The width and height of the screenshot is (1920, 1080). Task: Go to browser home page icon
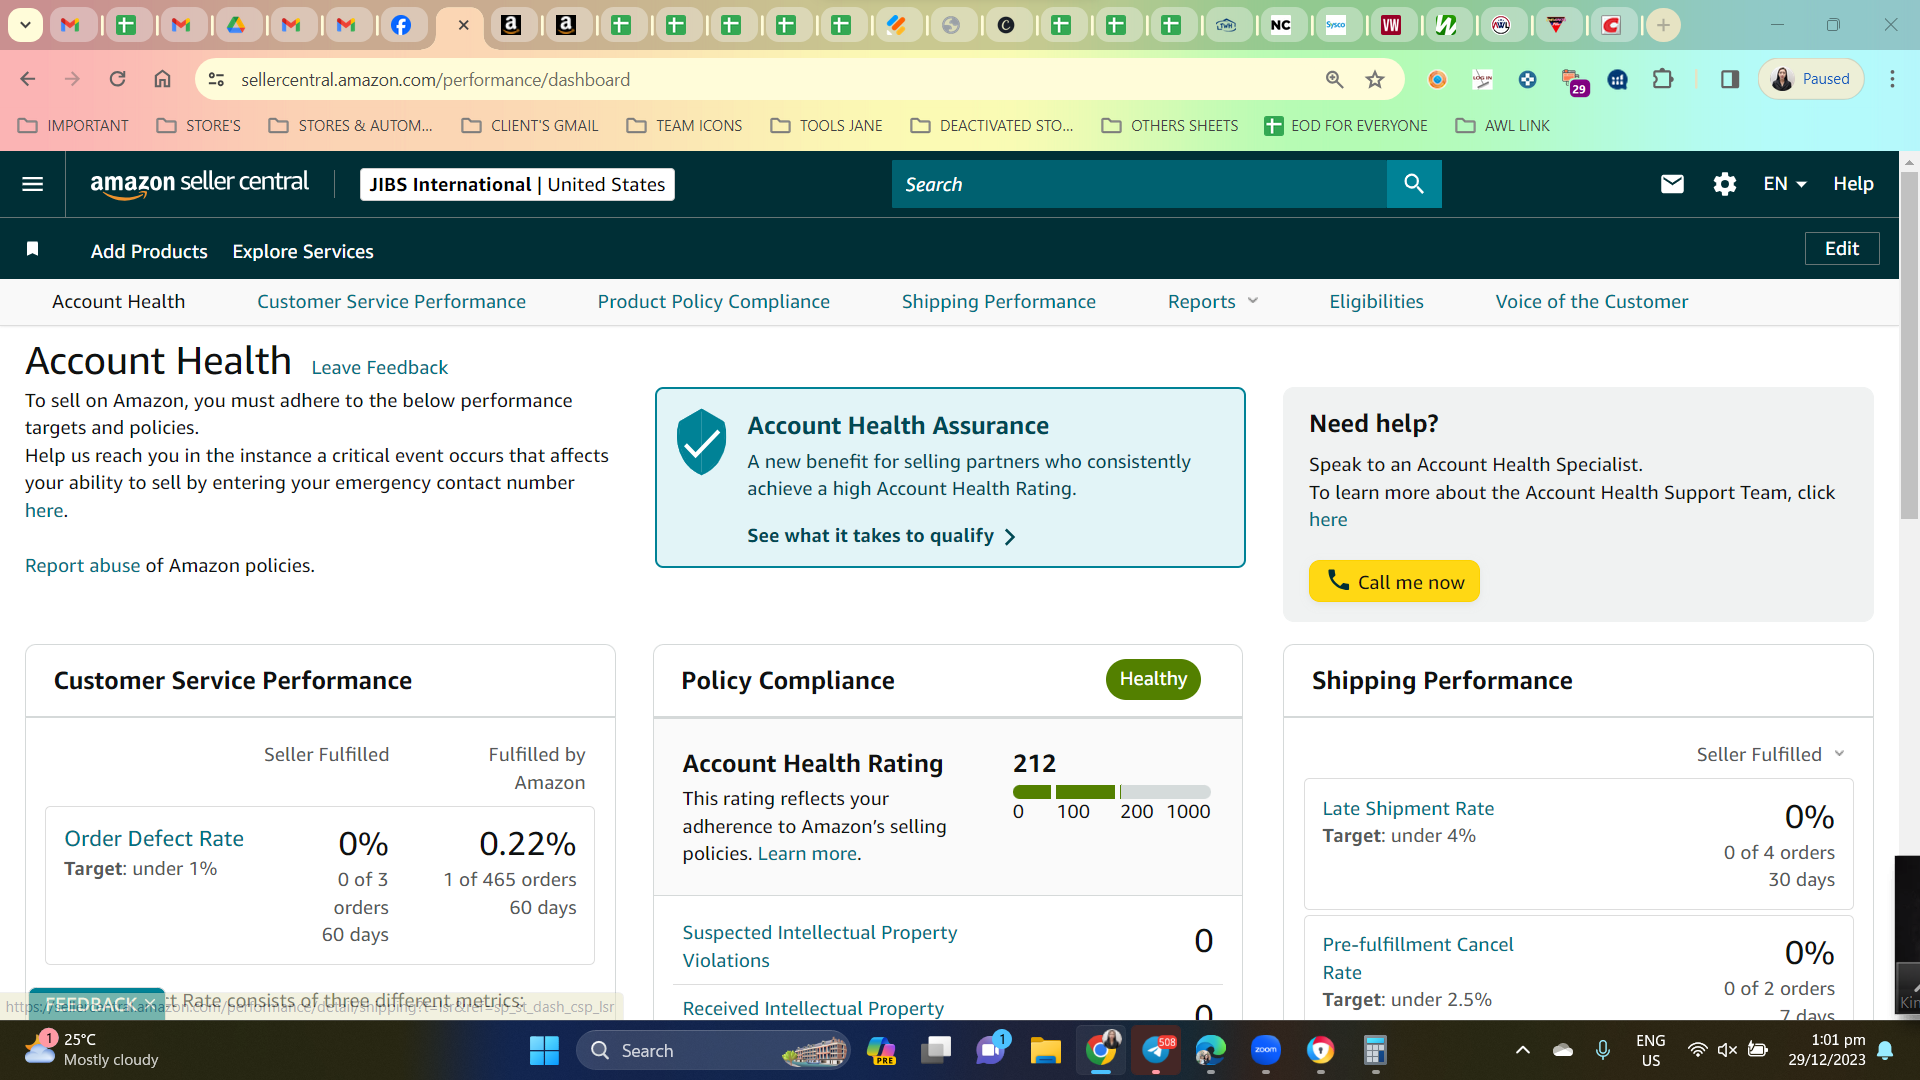pyautogui.click(x=162, y=79)
